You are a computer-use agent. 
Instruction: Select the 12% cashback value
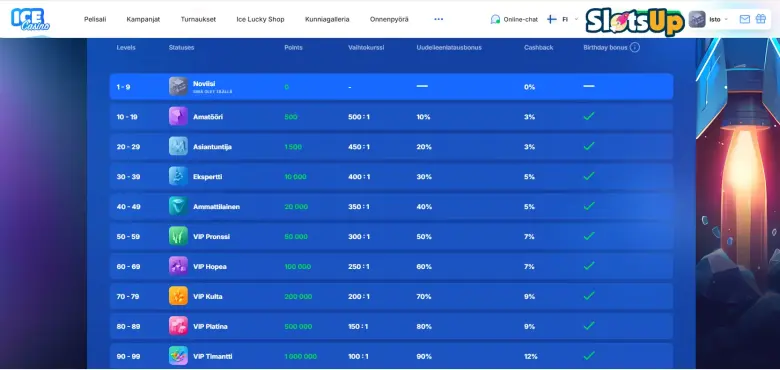tap(531, 357)
